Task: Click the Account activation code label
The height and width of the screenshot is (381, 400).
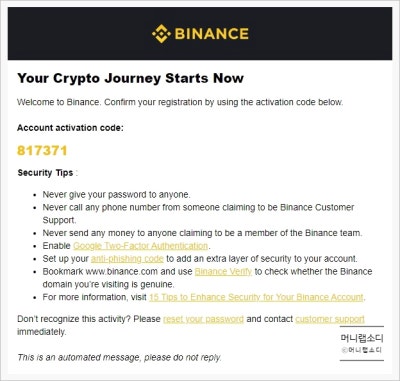Action: tap(70, 128)
